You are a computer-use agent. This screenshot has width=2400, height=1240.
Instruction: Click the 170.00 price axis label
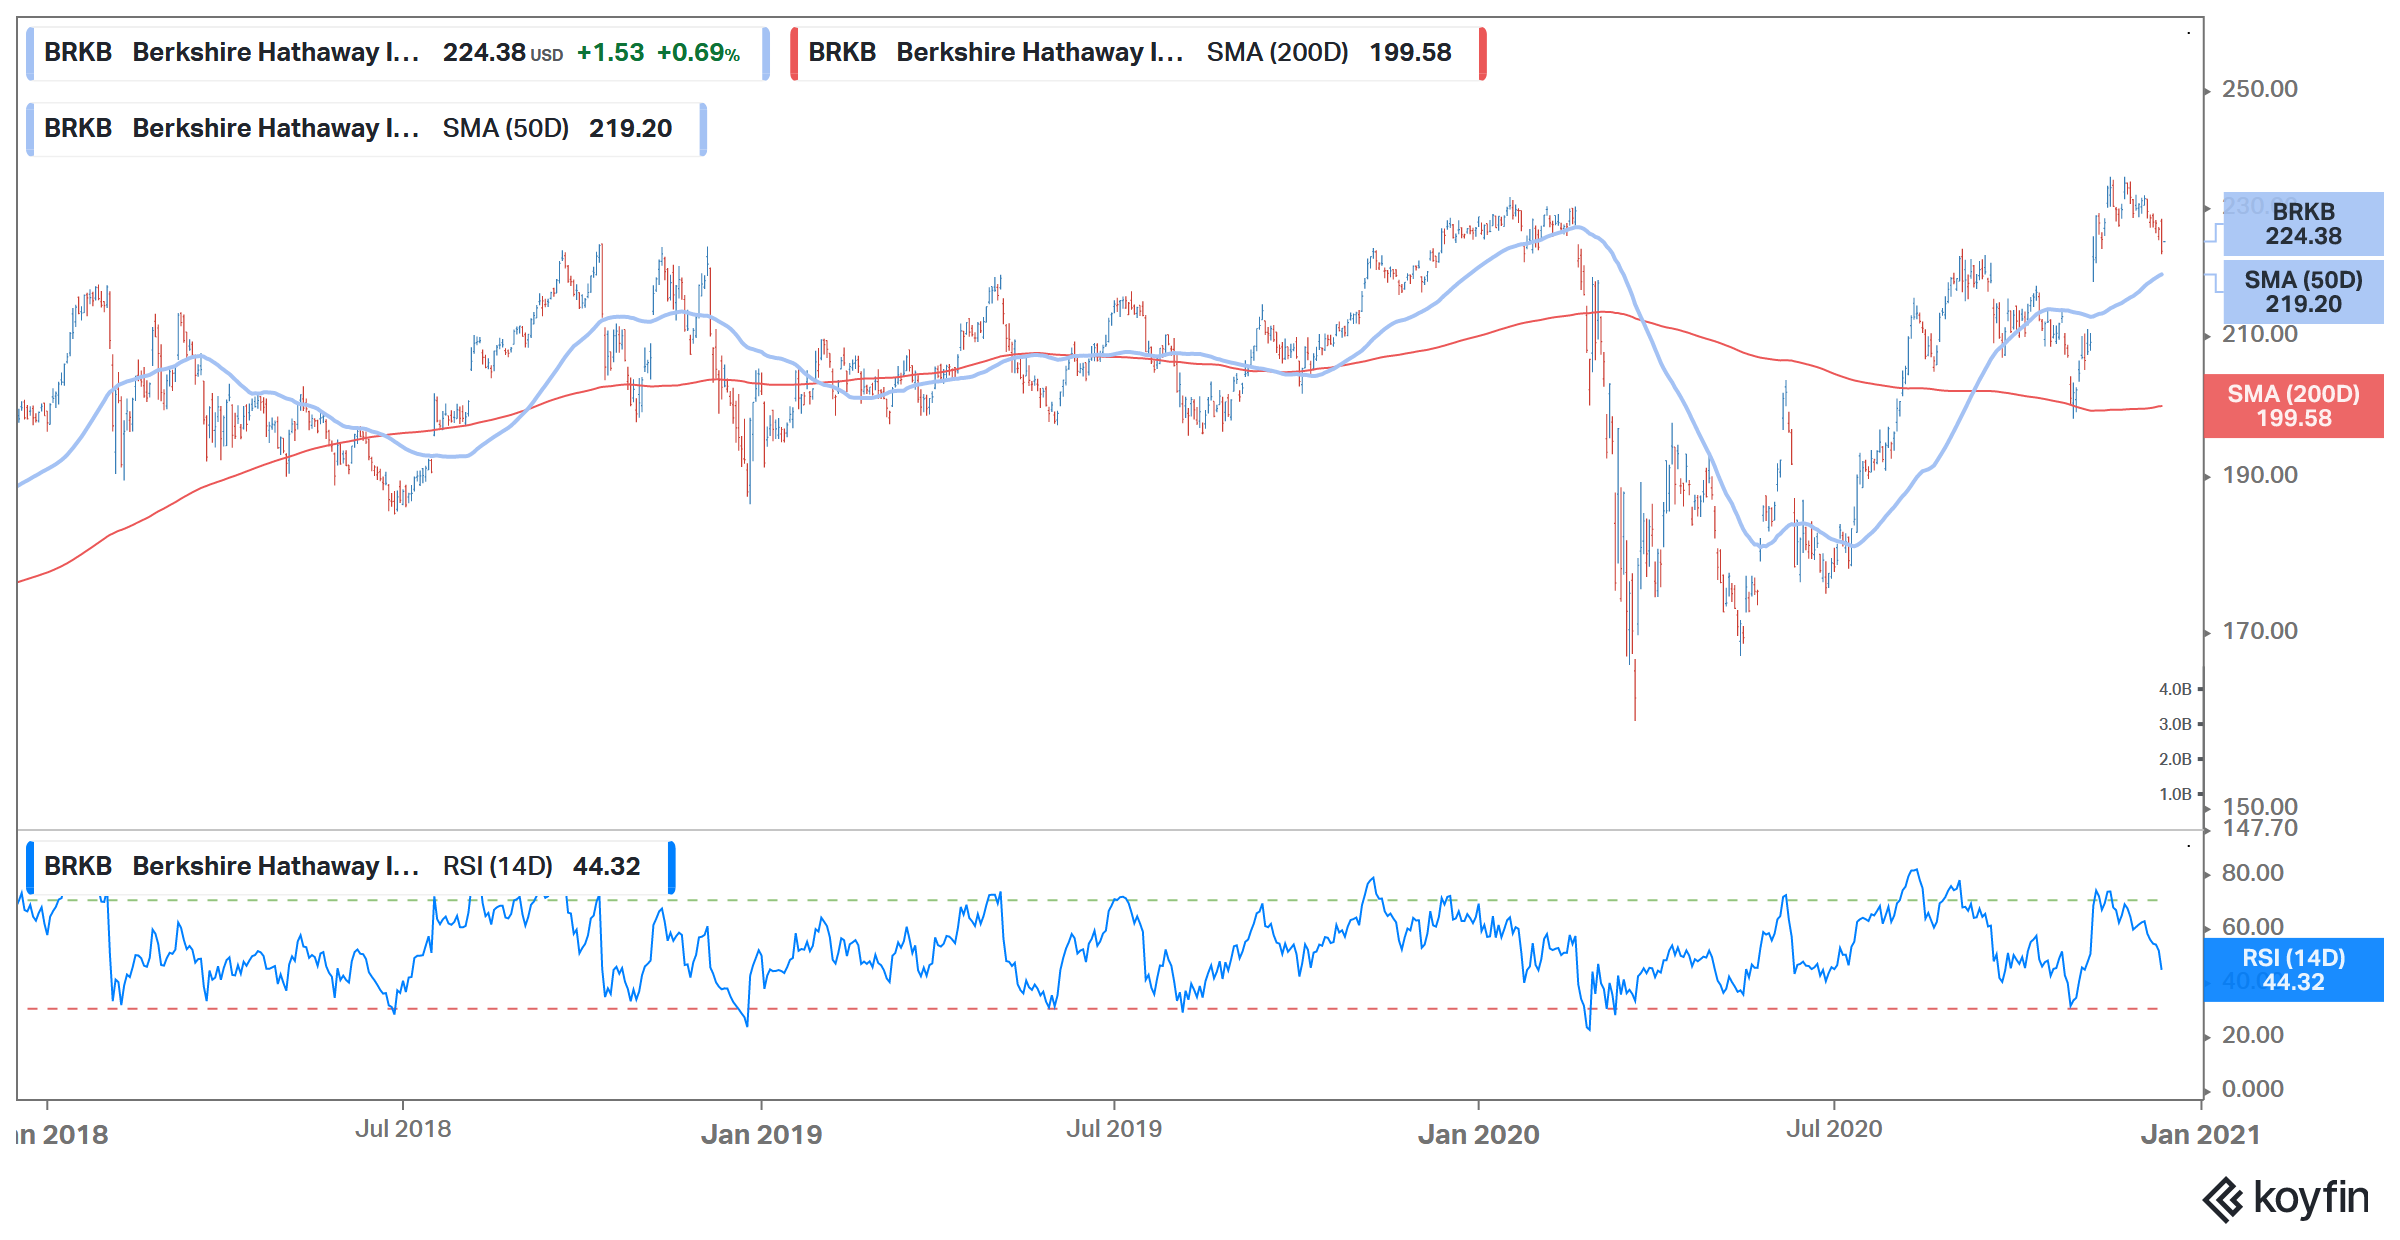click(x=2259, y=631)
